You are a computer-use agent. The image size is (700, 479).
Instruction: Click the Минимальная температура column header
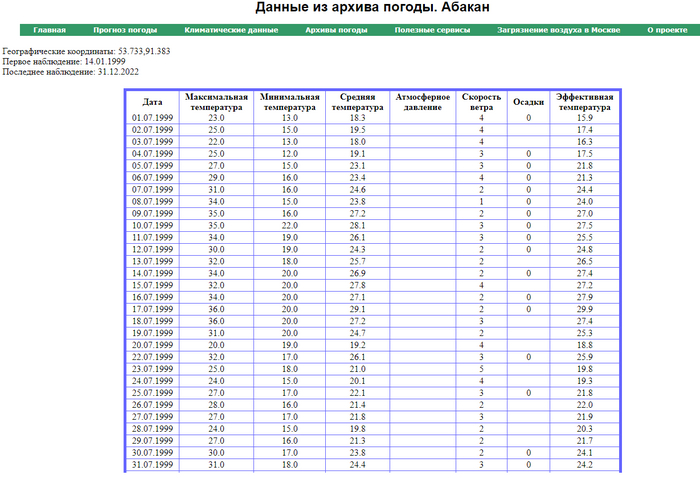290,102
